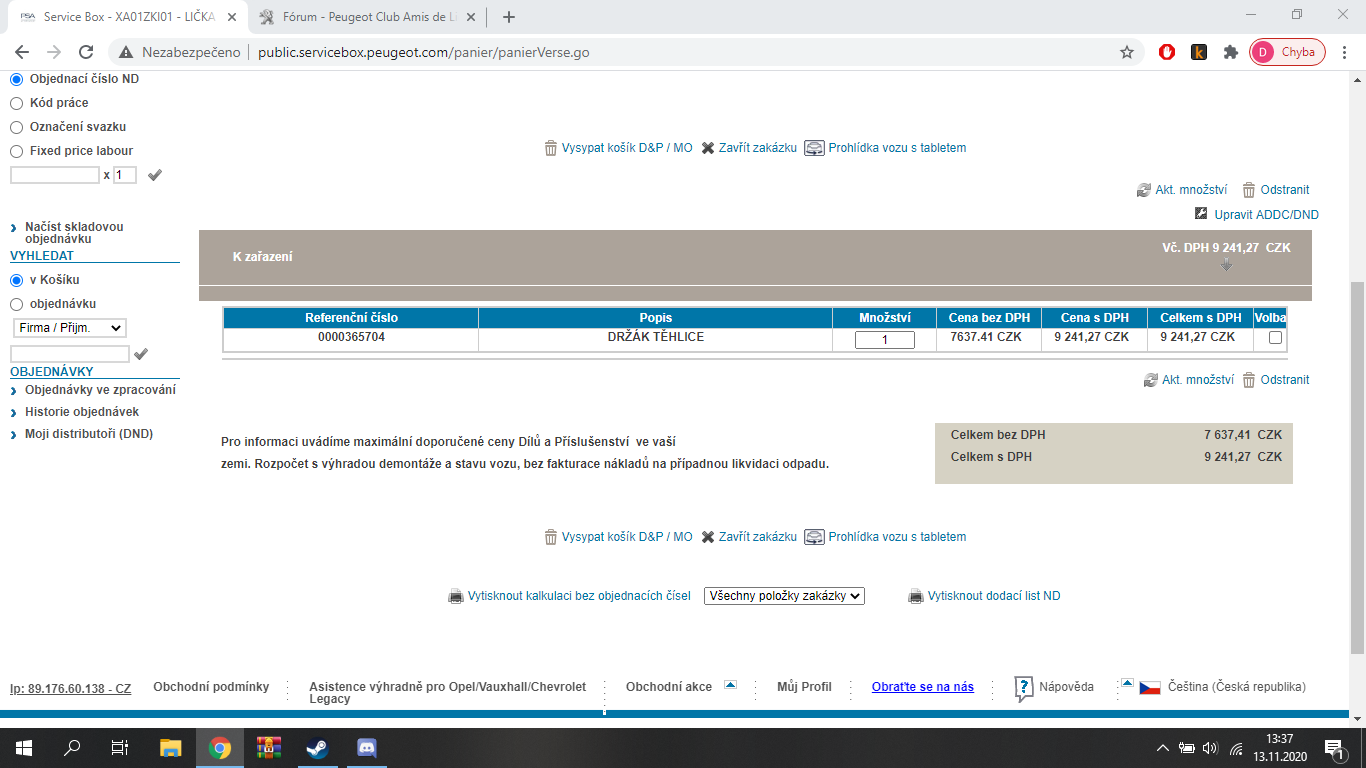Click the Odstranit link below the table
Screen dimensions: 1366x768
coord(1285,380)
